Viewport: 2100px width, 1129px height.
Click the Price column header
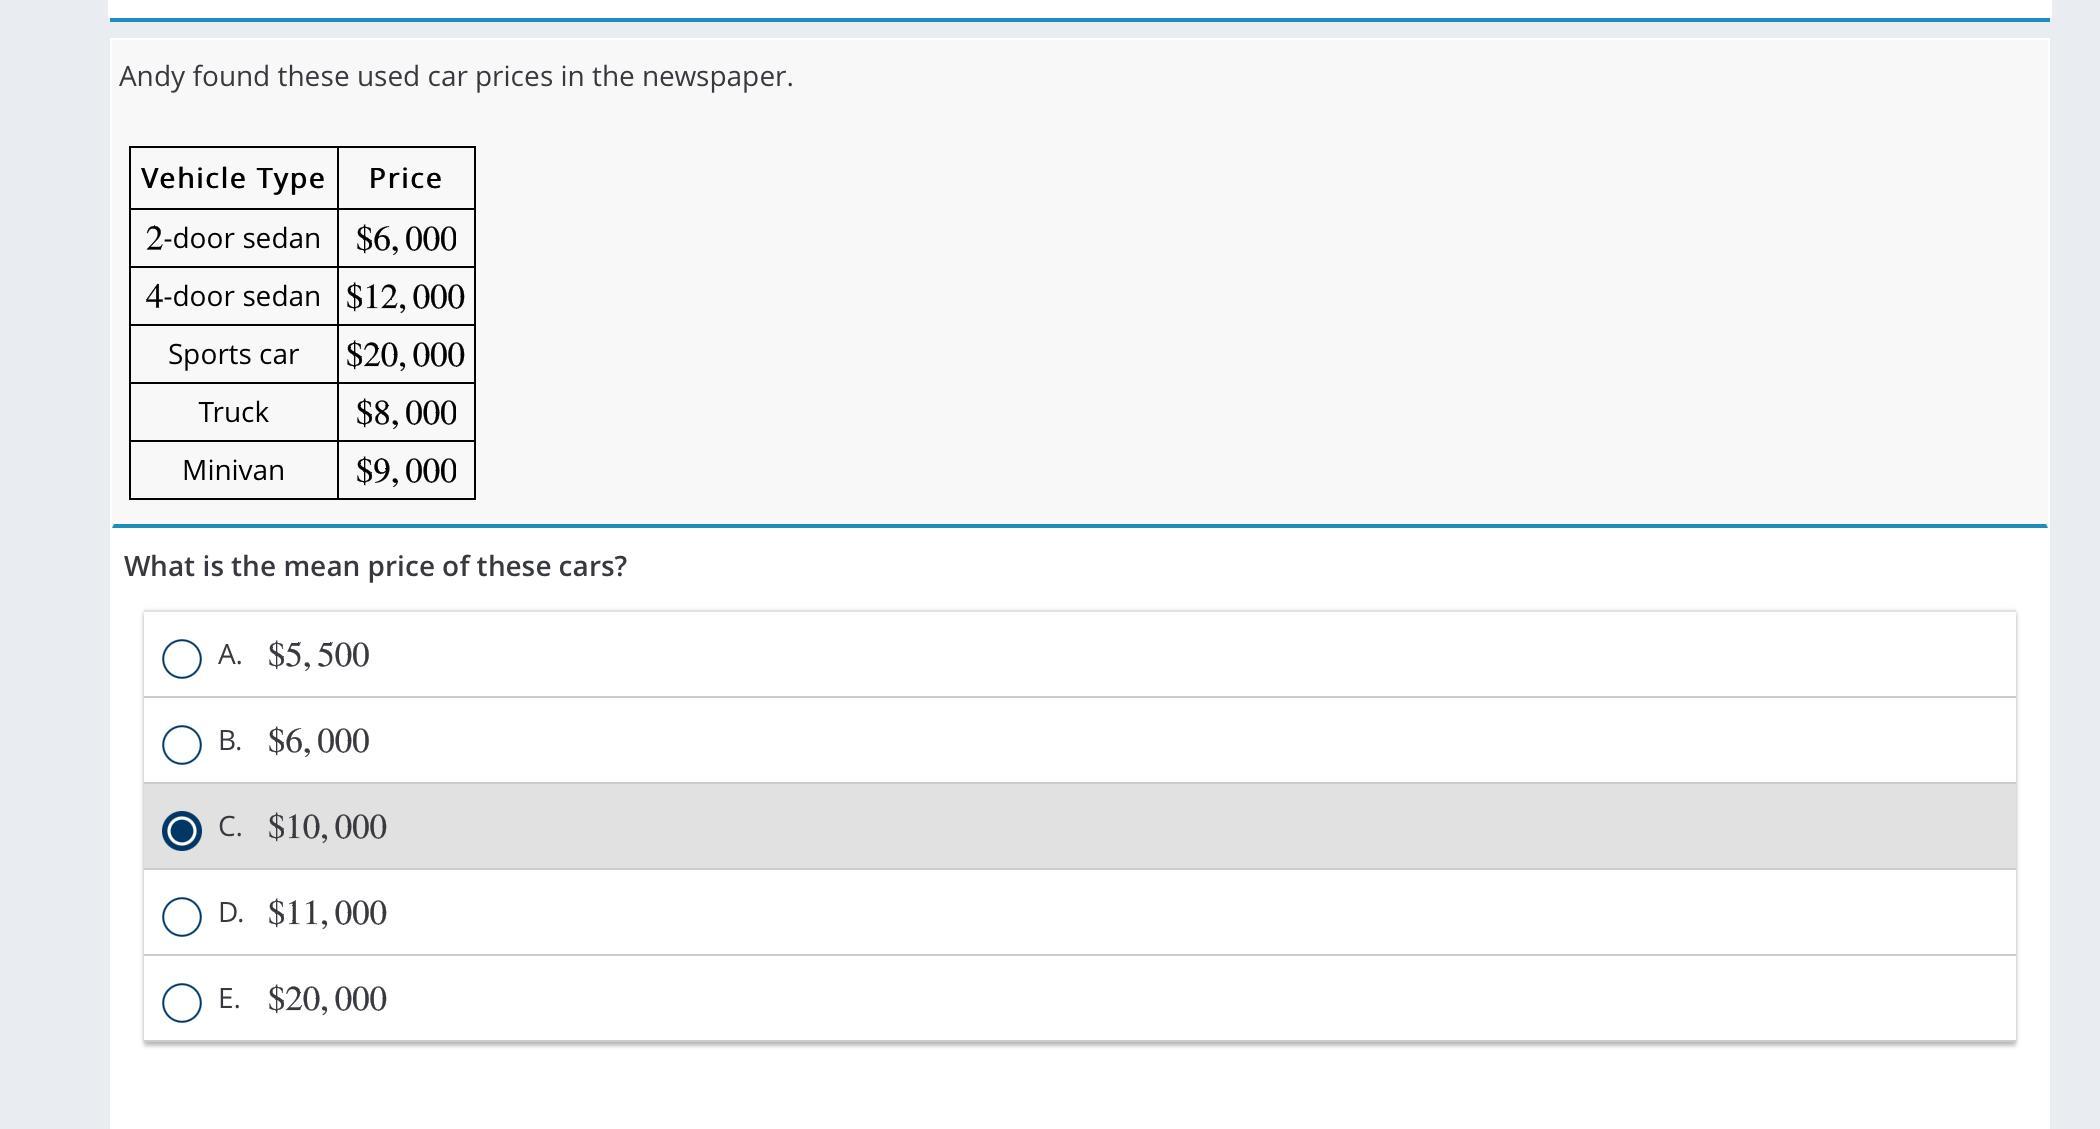pos(405,178)
